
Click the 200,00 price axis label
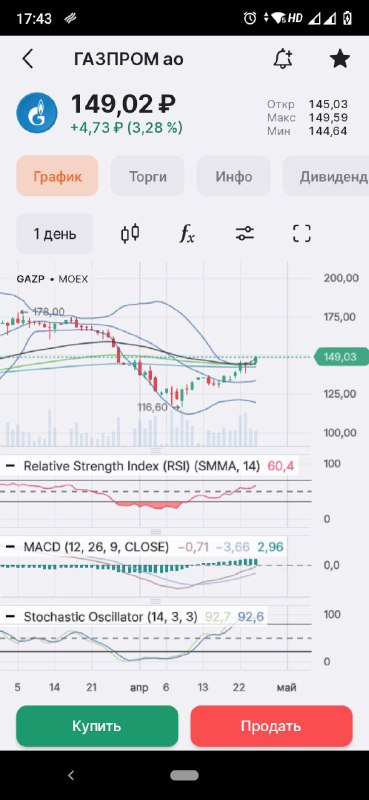(x=340, y=278)
